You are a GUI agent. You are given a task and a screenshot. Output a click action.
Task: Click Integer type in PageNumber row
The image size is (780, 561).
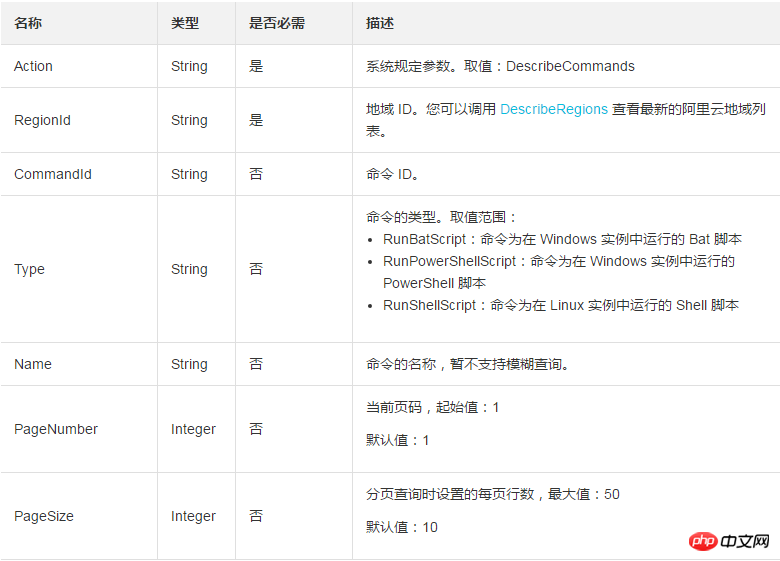tap(194, 429)
